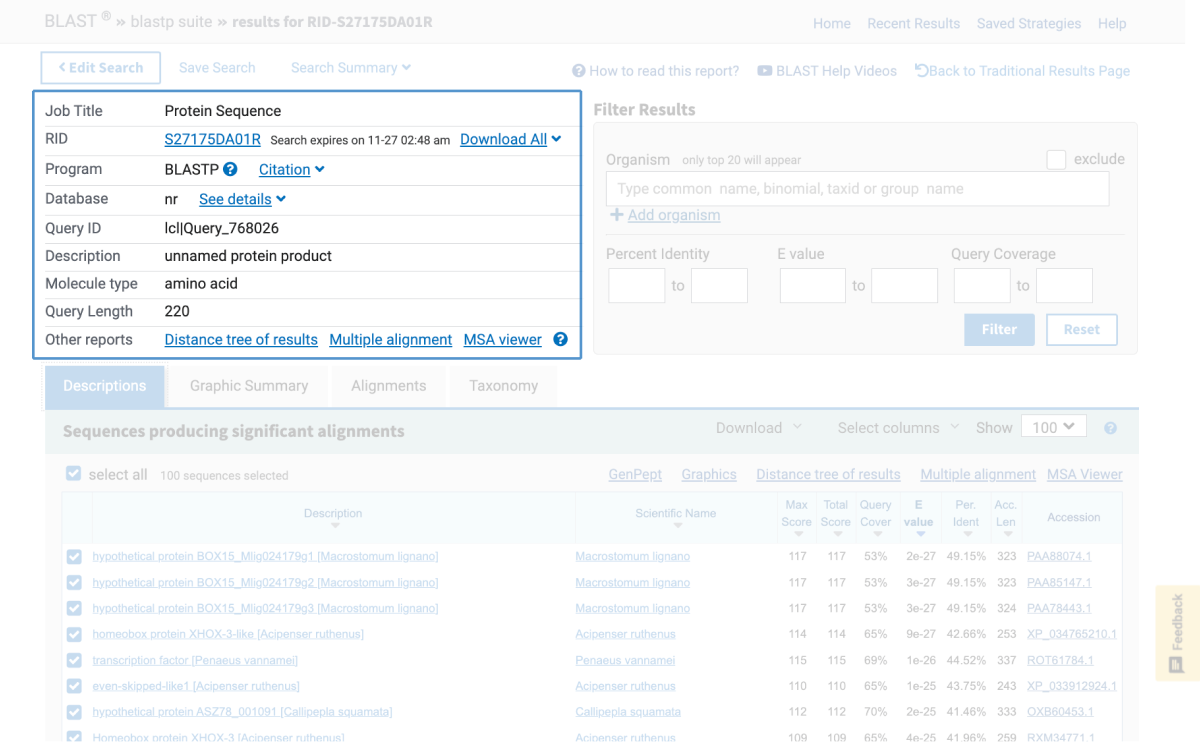Open the Feedback side tab
The image size is (1200, 743).
(1177, 634)
